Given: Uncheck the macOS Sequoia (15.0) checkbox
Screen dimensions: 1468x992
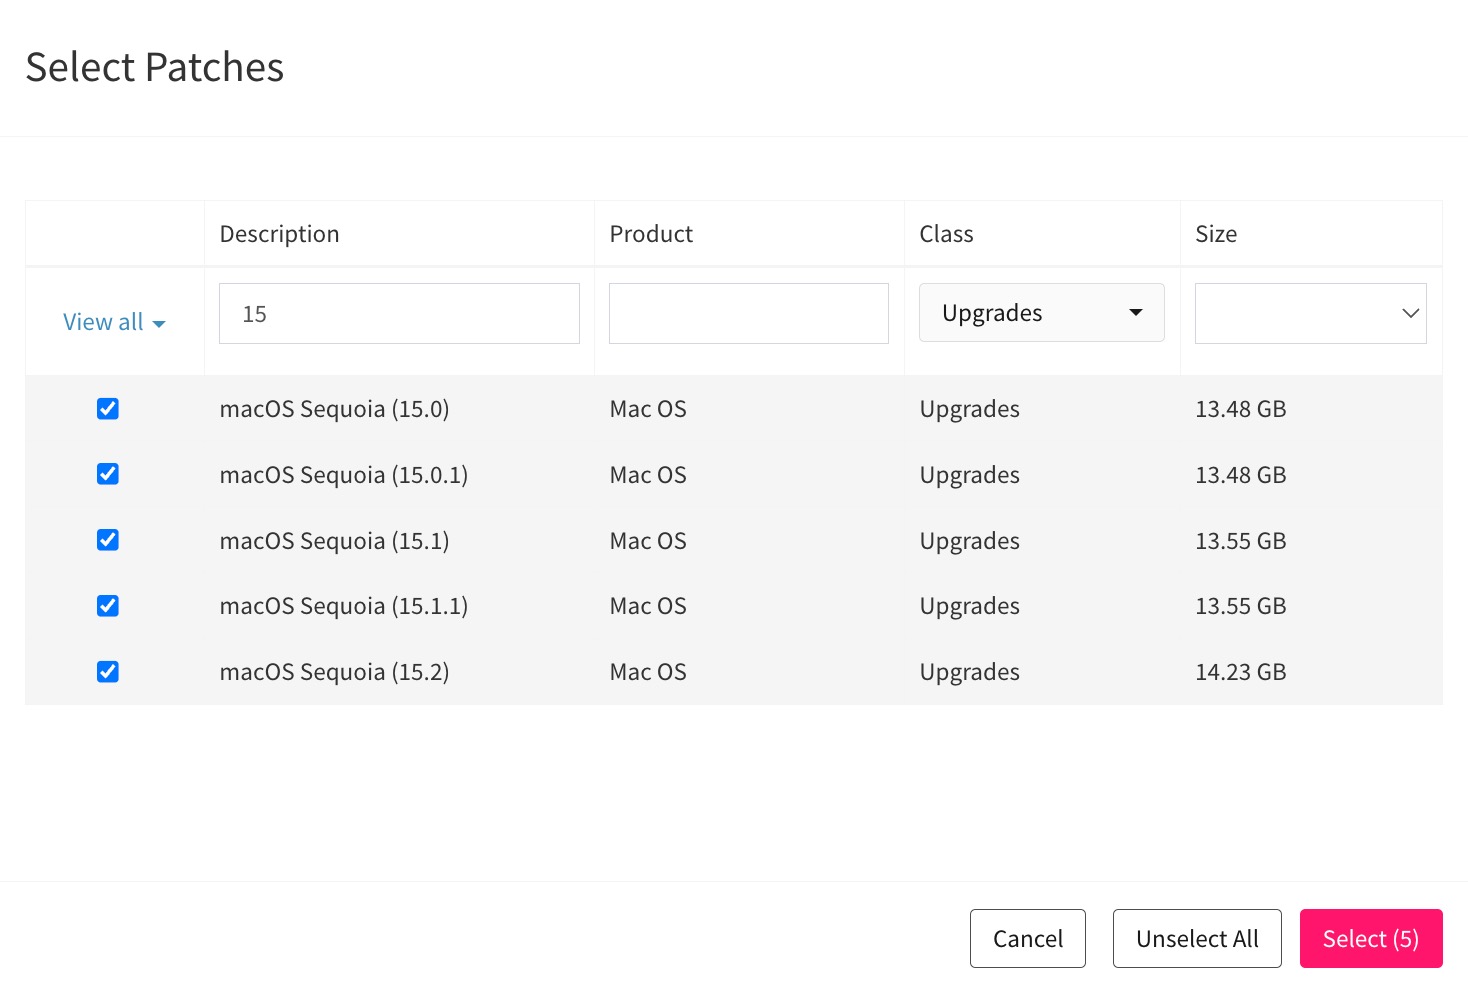Looking at the screenshot, I should click(x=108, y=409).
